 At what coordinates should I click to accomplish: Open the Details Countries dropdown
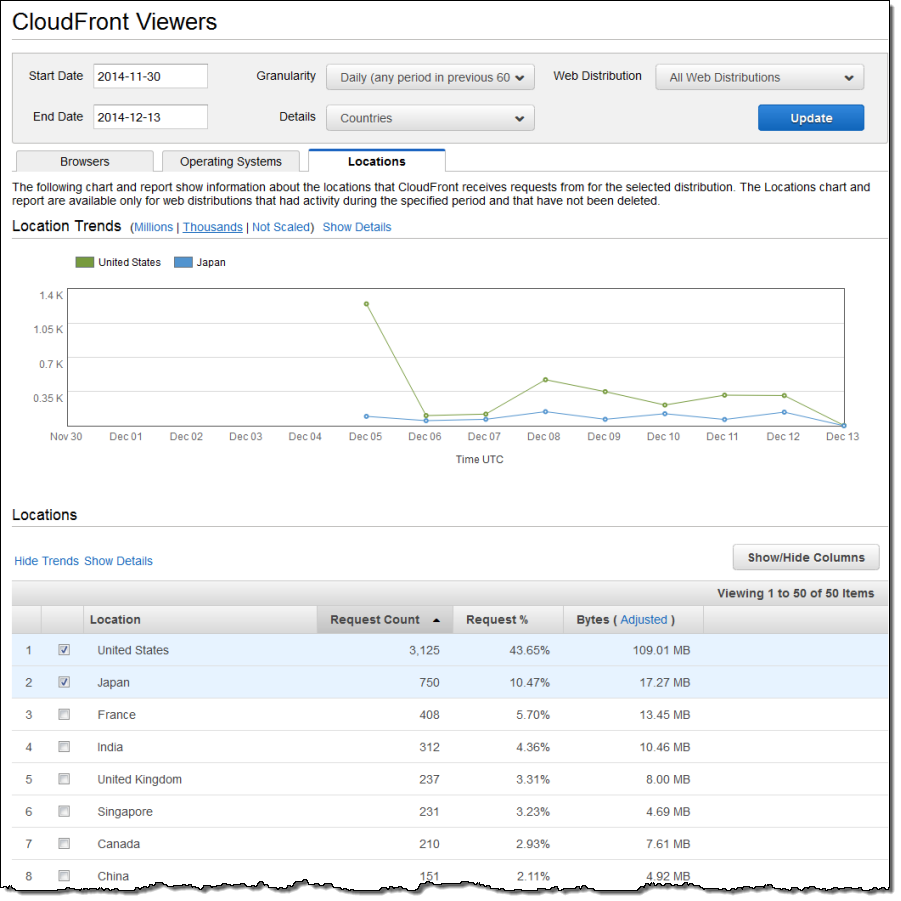pos(430,118)
